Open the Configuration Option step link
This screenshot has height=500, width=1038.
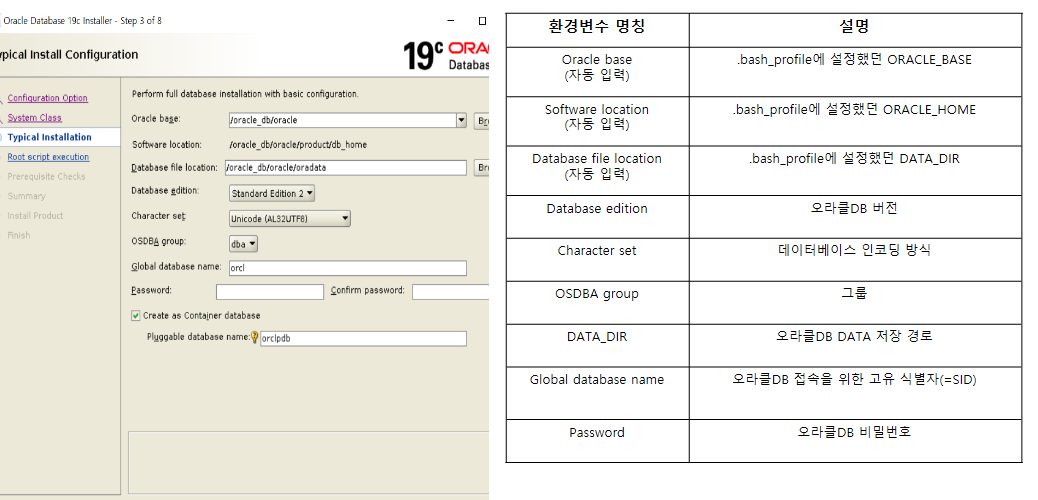[47, 98]
